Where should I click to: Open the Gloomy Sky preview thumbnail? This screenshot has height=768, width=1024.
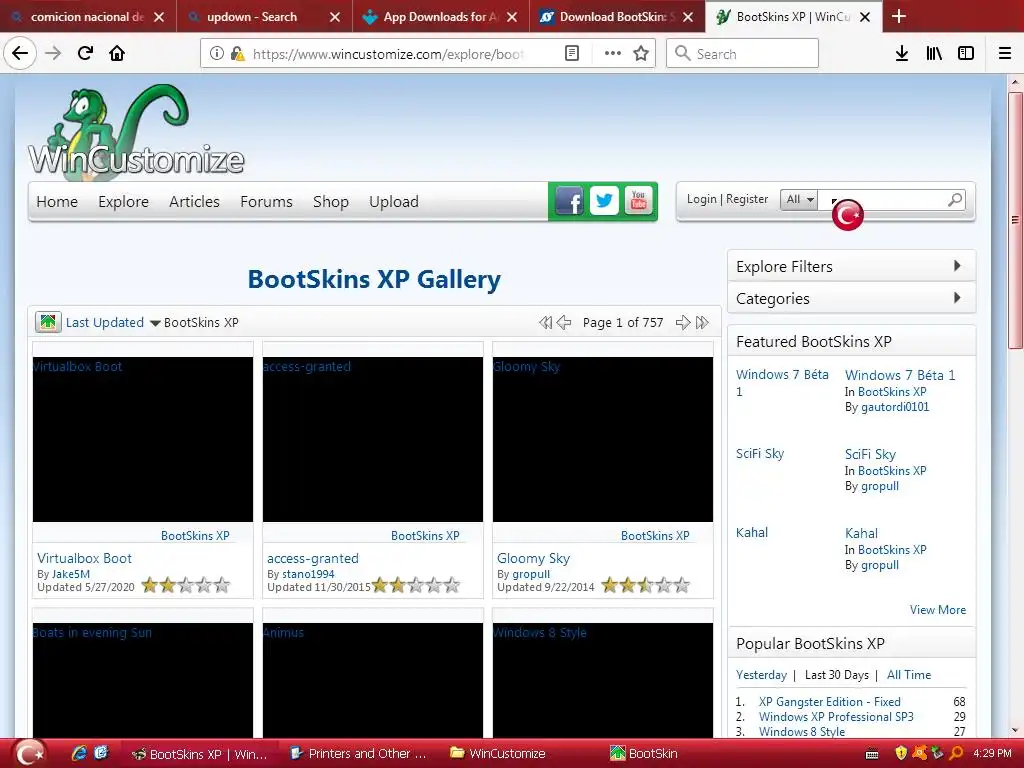(x=603, y=440)
